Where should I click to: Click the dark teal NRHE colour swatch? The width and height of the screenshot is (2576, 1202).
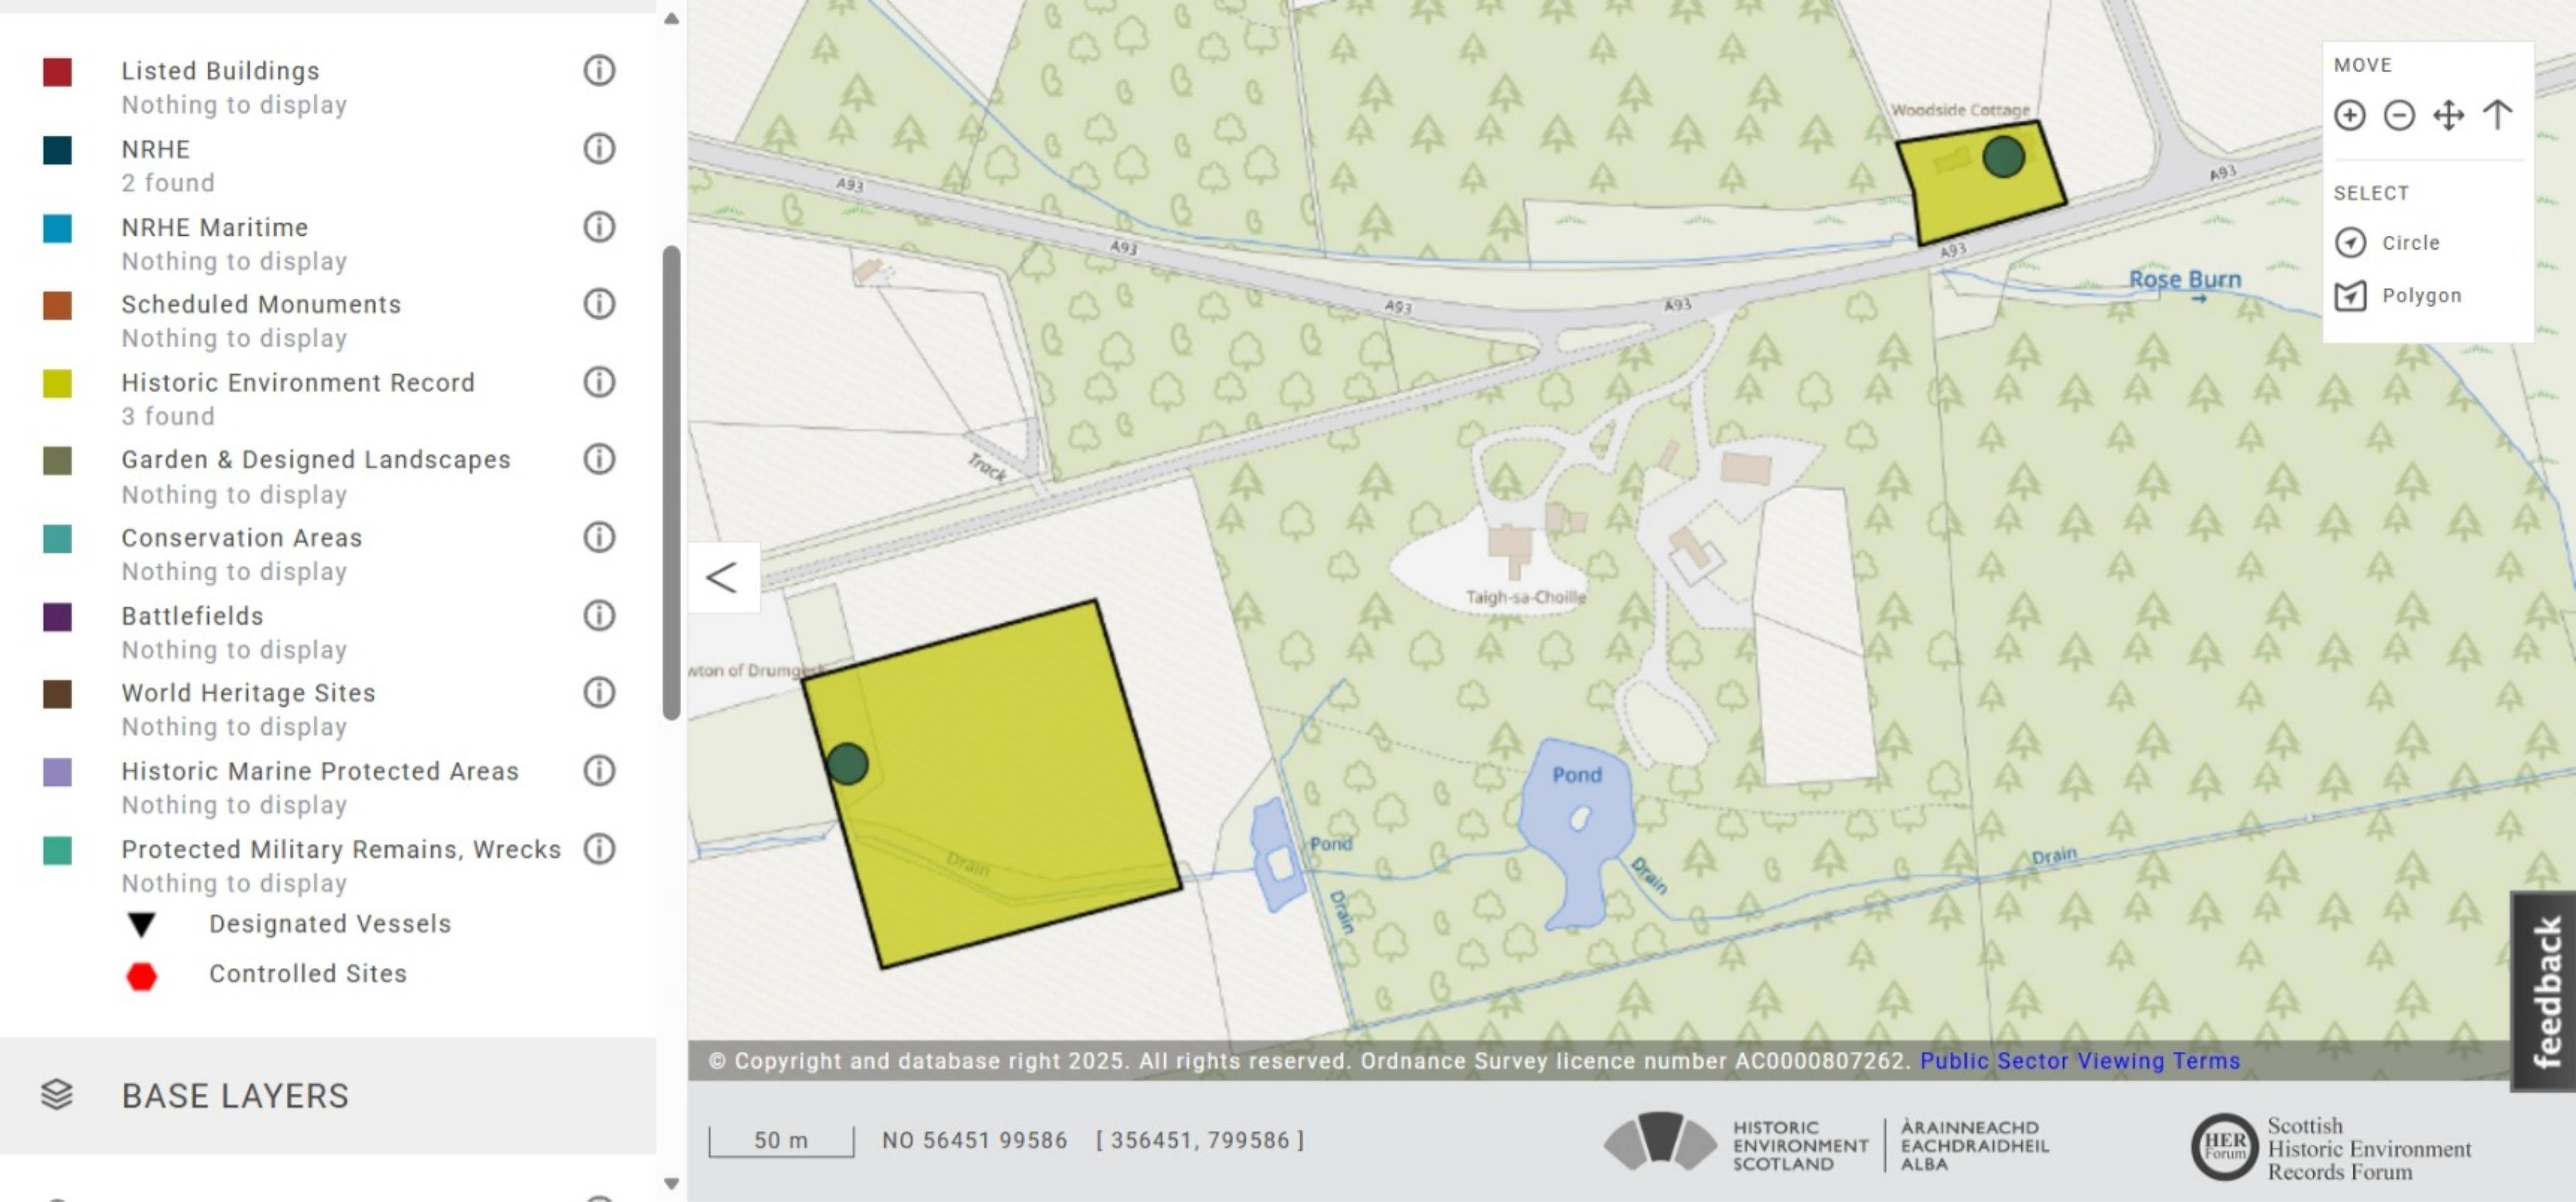tap(57, 150)
